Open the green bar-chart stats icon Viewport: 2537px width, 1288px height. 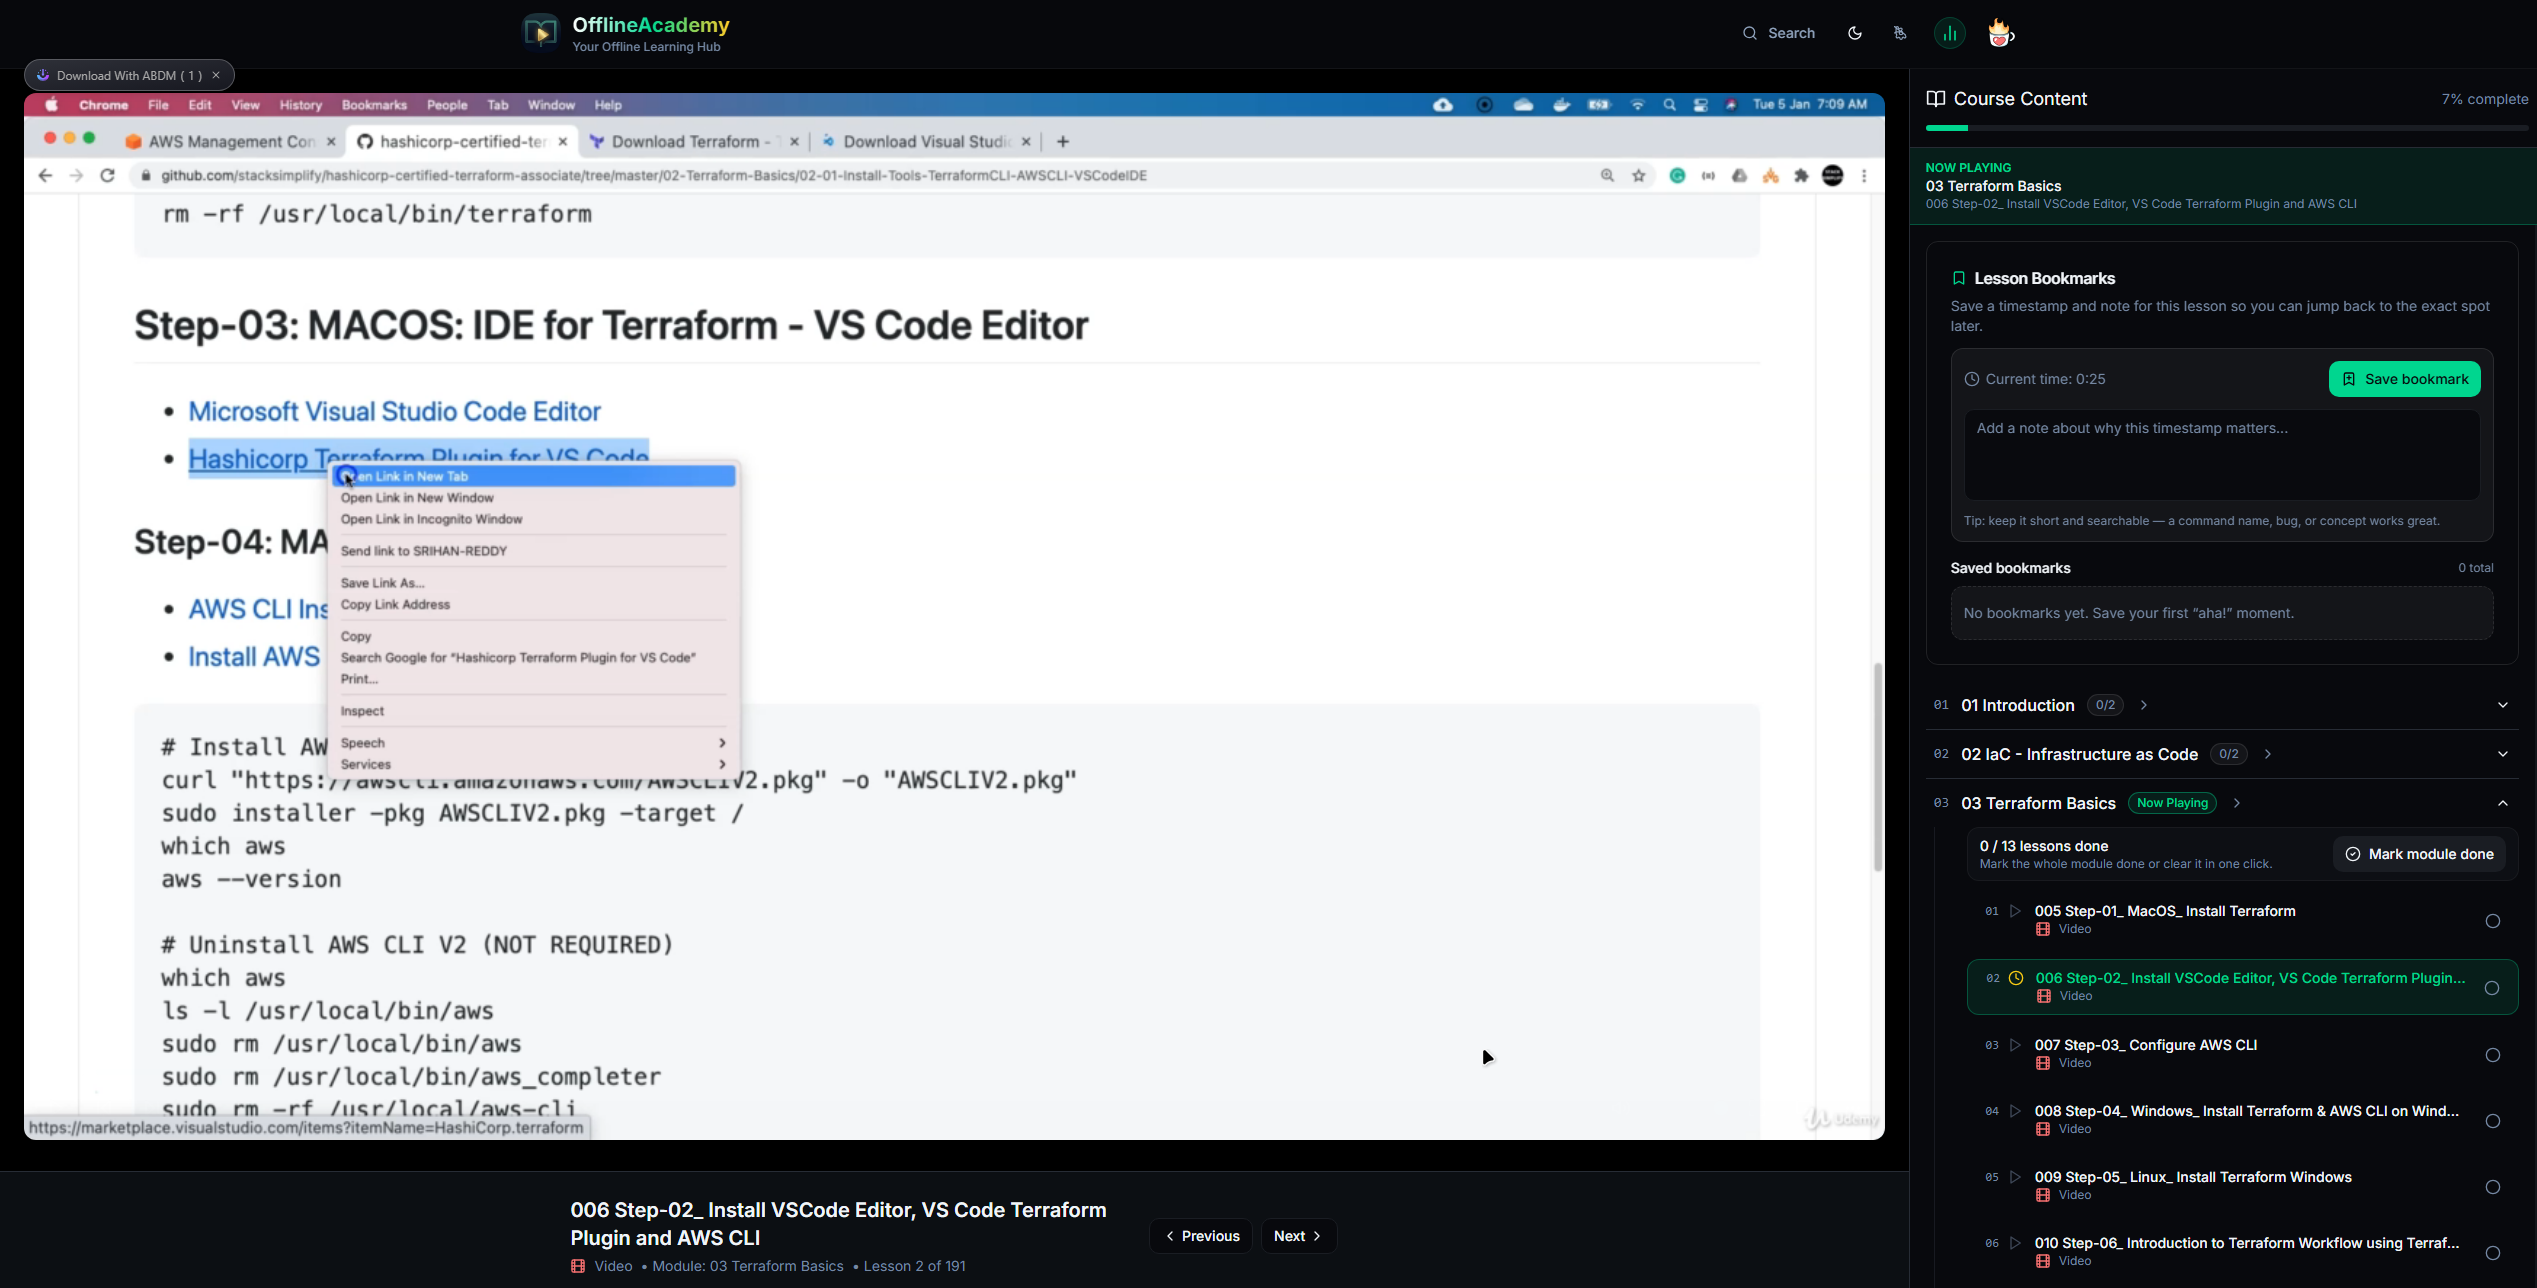point(1949,33)
